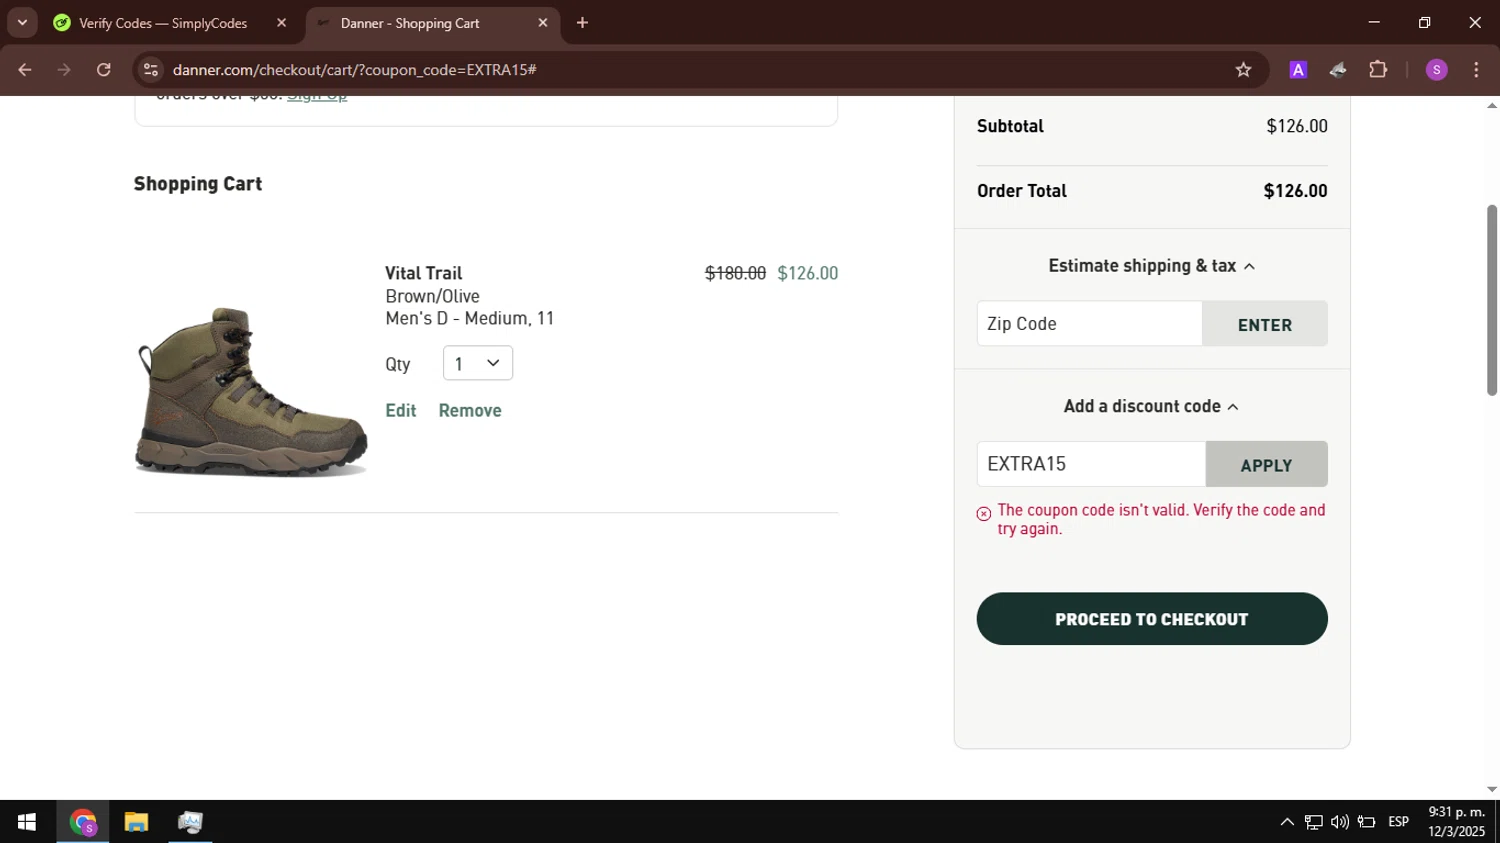This screenshot has width=1500, height=843.
Task: Open the Windows Start menu
Action: pyautogui.click(x=27, y=822)
